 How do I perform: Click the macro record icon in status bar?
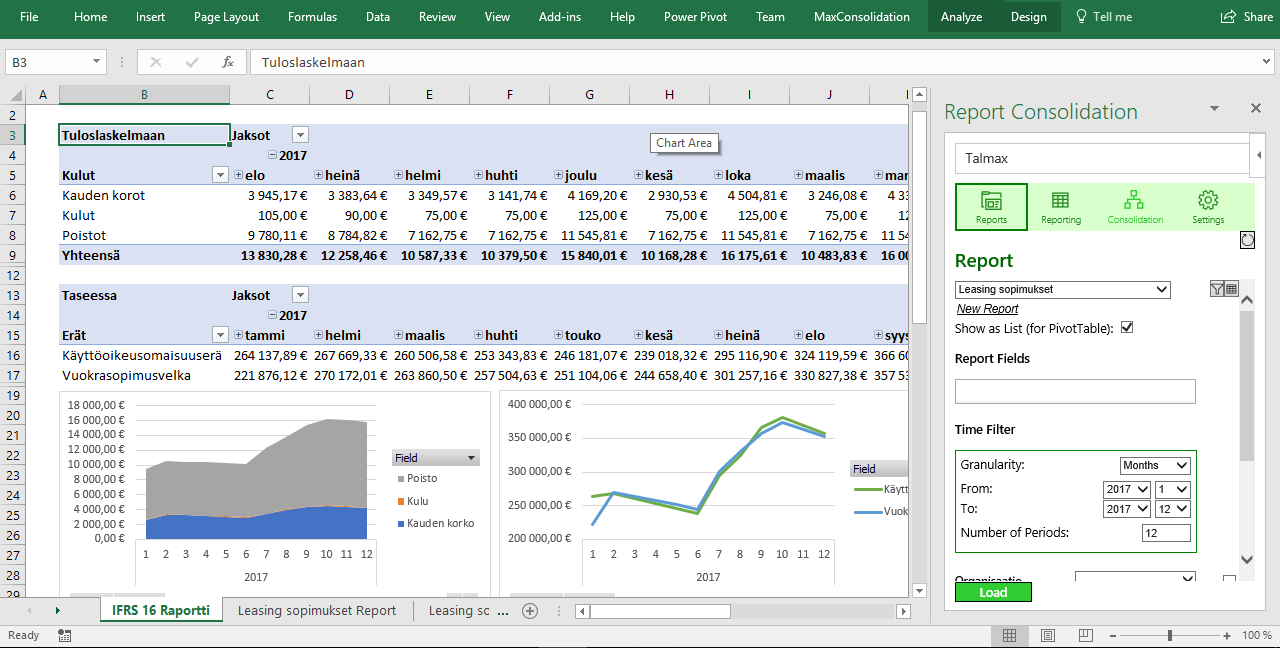click(x=65, y=635)
